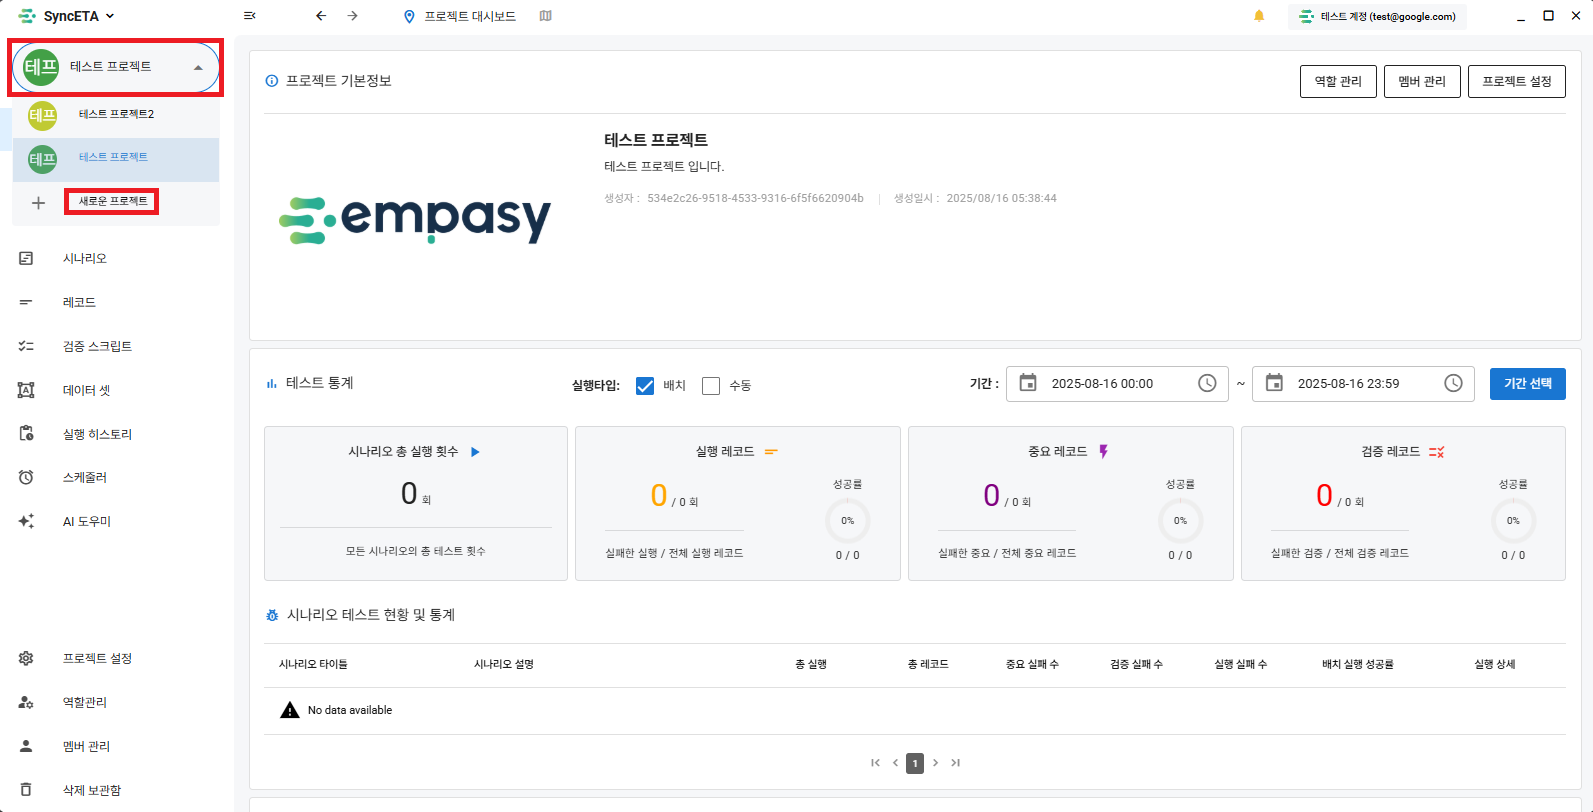
Task: Click the 역할관리 person-gear icon
Action: pyautogui.click(x=26, y=702)
